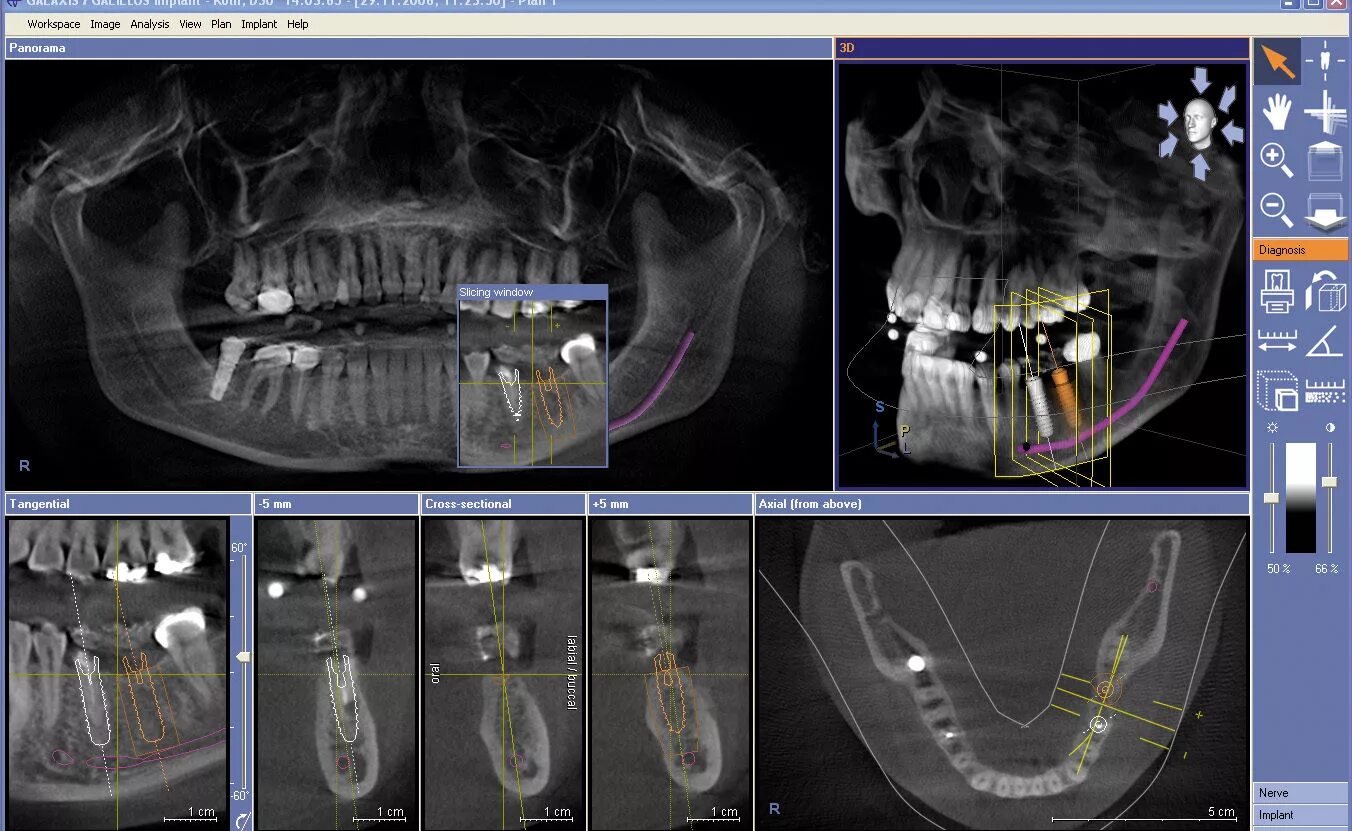The width and height of the screenshot is (1352, 831).
Task: Click the Panorama view title bar
Action: click(419, 48)
